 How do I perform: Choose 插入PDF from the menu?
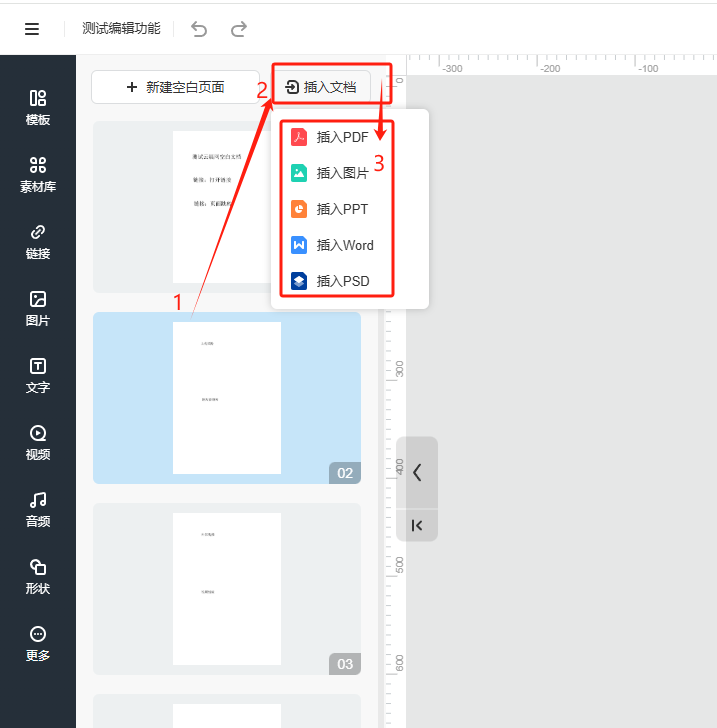pyautogui.click(x=342, y=137)
